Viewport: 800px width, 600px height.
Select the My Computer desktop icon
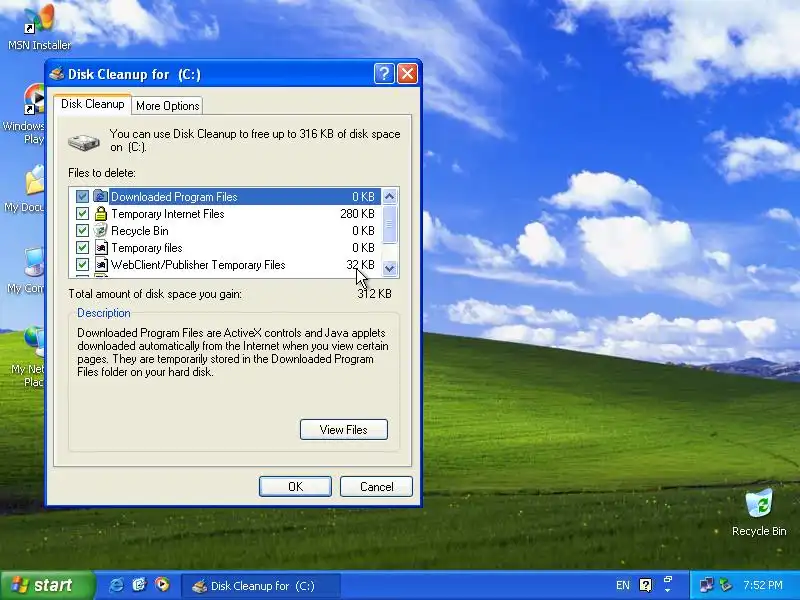pyautogui.click(x=26, y=270)
